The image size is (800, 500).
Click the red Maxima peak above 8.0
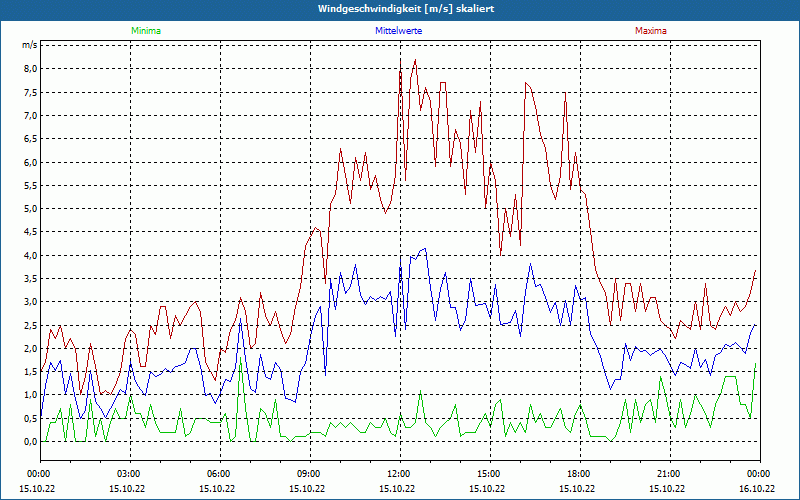point(415,60)
